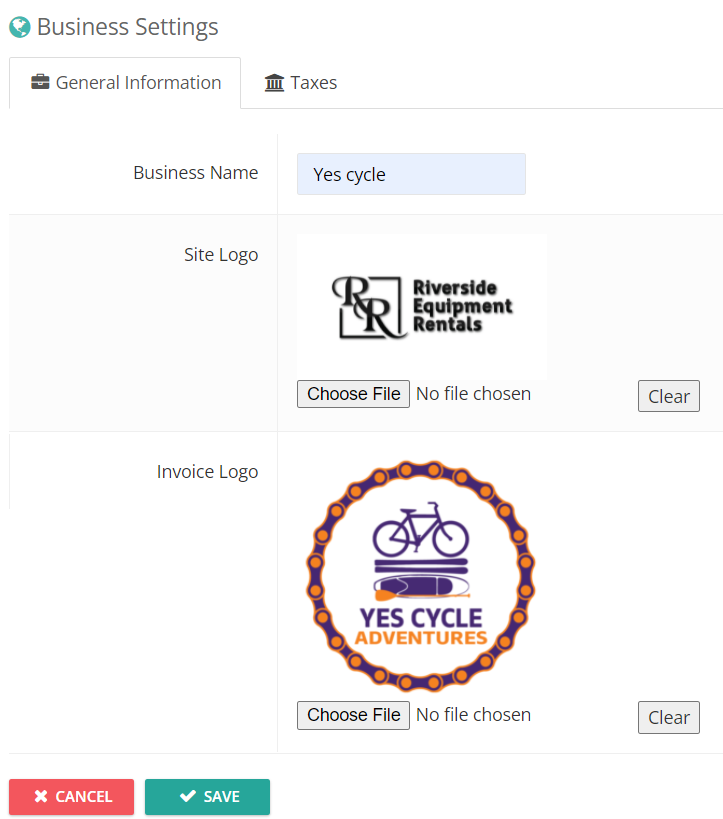The width and height of the screenshot is (723, 819).
Task: Click the checkmark icon on Save button
Action: tap(188, 796)
